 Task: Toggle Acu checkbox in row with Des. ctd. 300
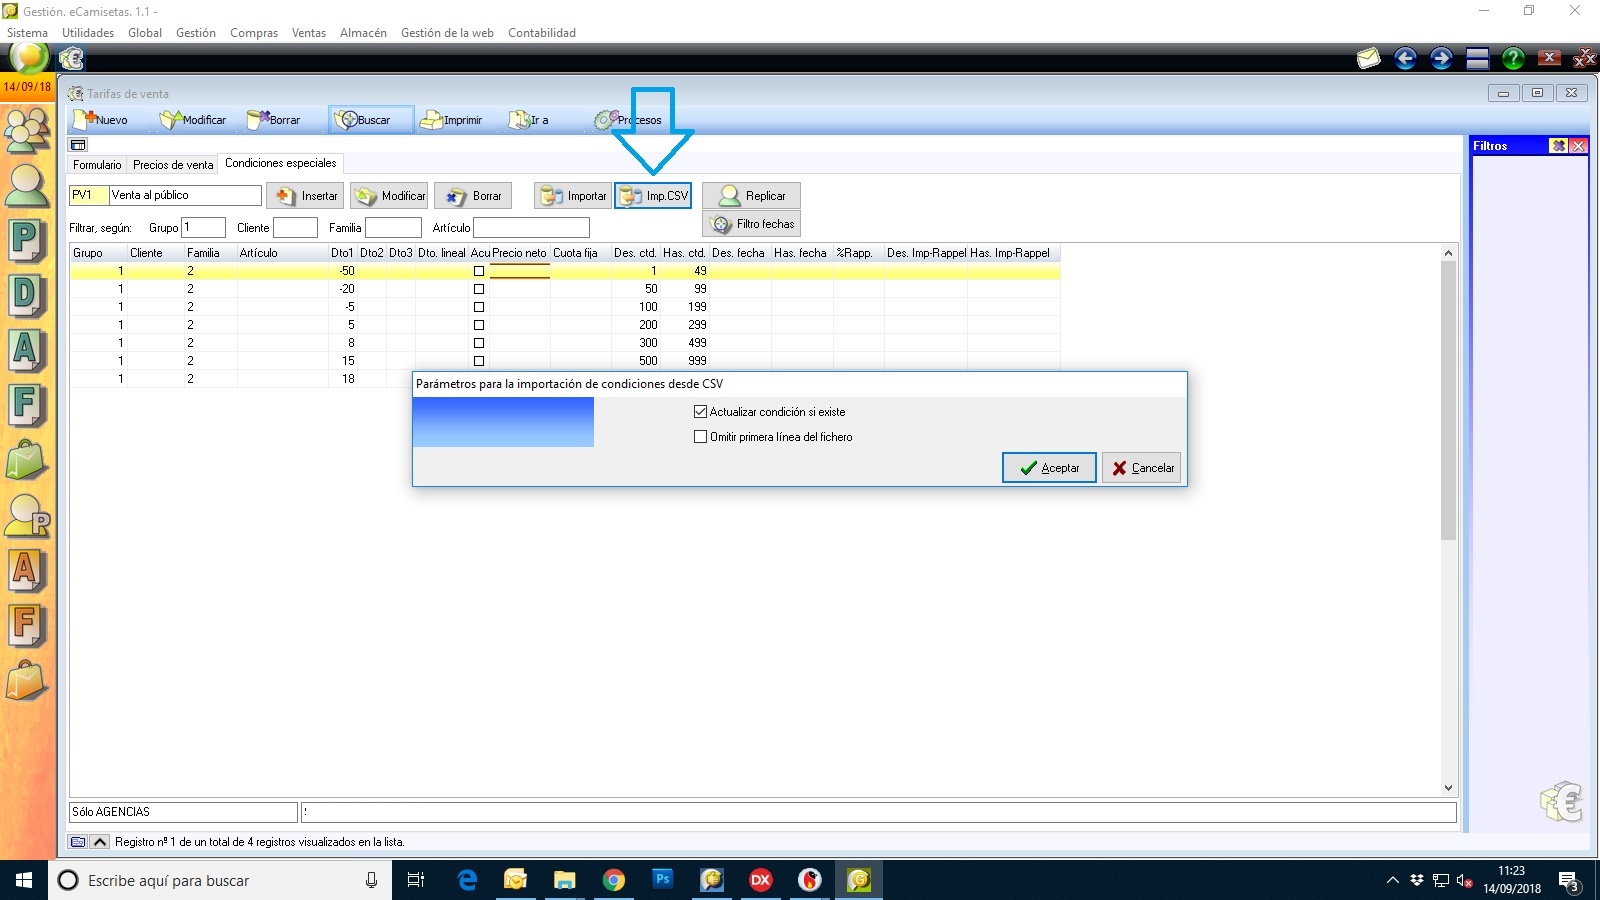point(479,343)
